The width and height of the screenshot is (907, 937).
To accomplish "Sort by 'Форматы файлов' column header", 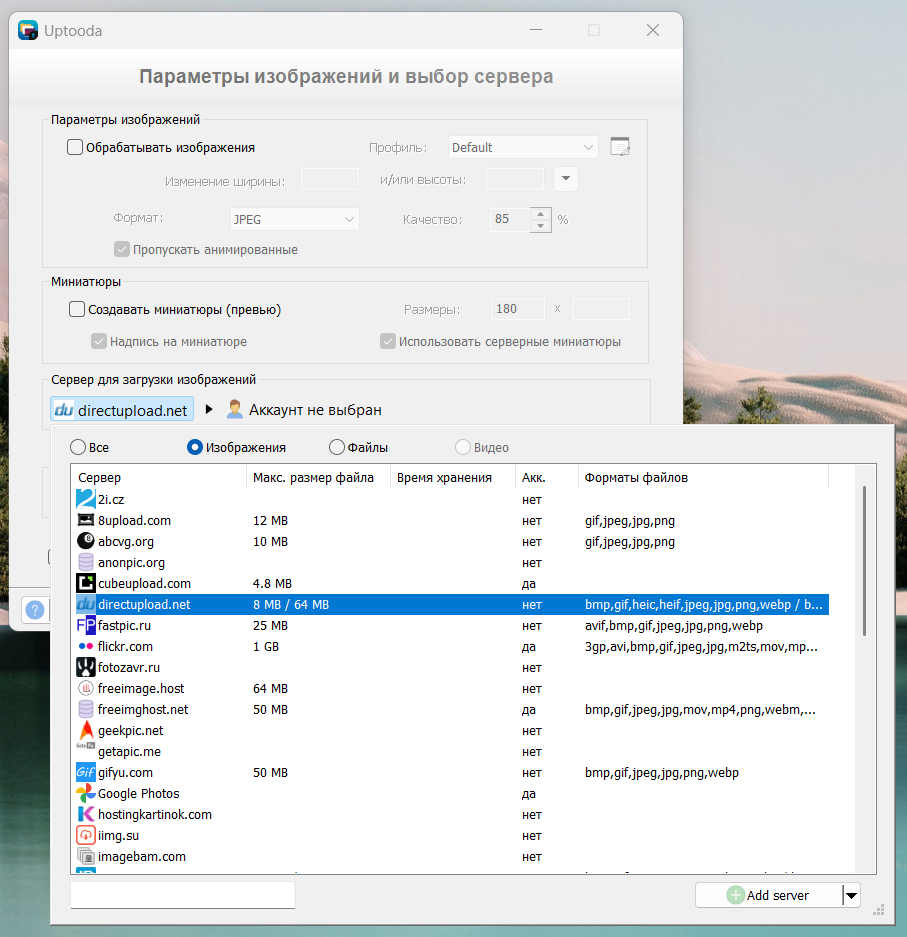I will point(703,477).
